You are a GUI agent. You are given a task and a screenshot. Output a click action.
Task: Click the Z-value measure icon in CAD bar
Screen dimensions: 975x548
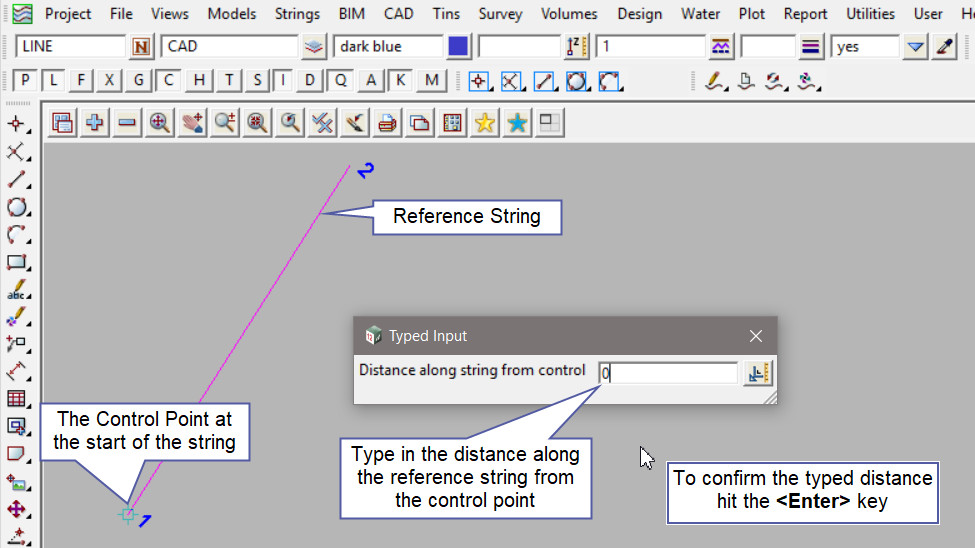point(576,47)
